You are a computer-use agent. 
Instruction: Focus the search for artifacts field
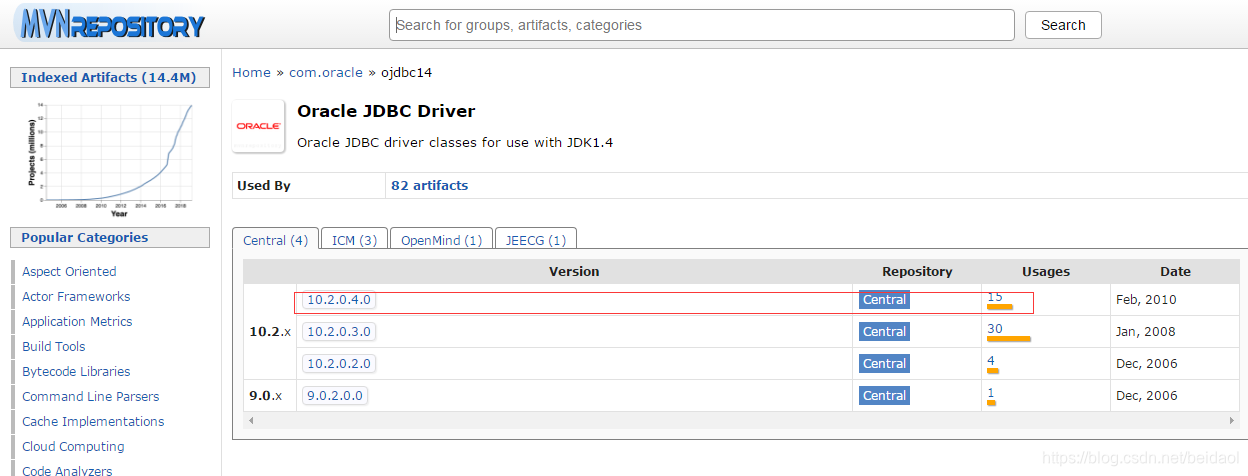701,25
